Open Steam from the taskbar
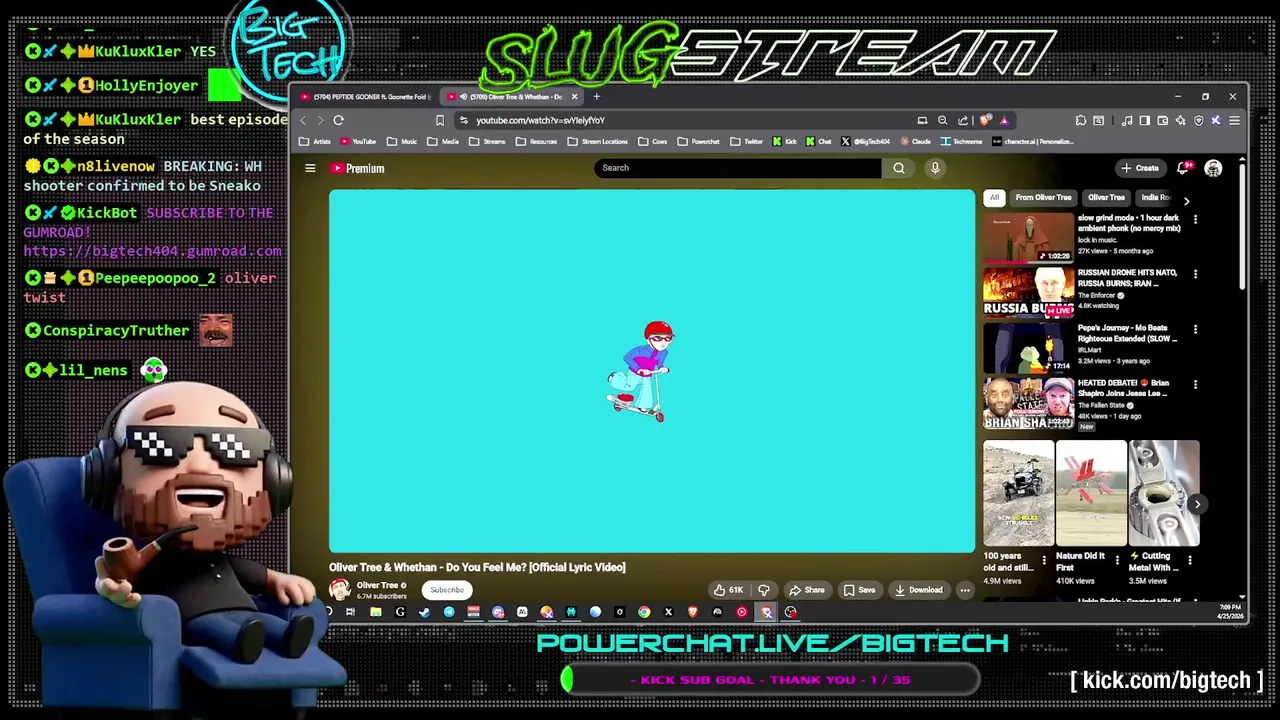The width and height of the screenshot is (1280, 720). [x=424, y=612]
